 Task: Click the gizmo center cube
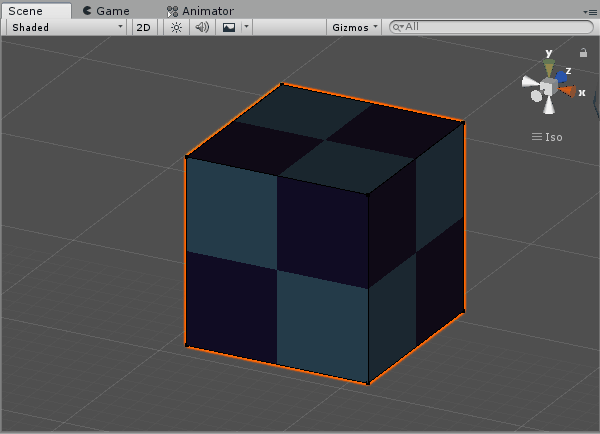click(x=549, y=87)
